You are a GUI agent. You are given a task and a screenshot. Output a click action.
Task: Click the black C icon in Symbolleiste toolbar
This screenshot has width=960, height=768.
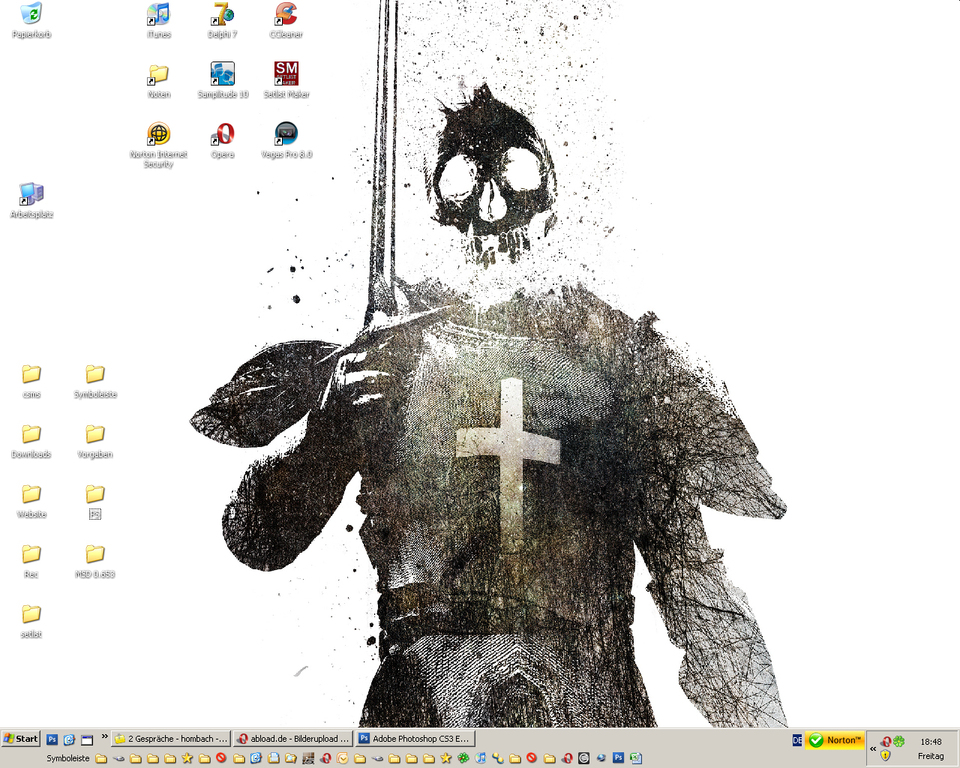583,758
